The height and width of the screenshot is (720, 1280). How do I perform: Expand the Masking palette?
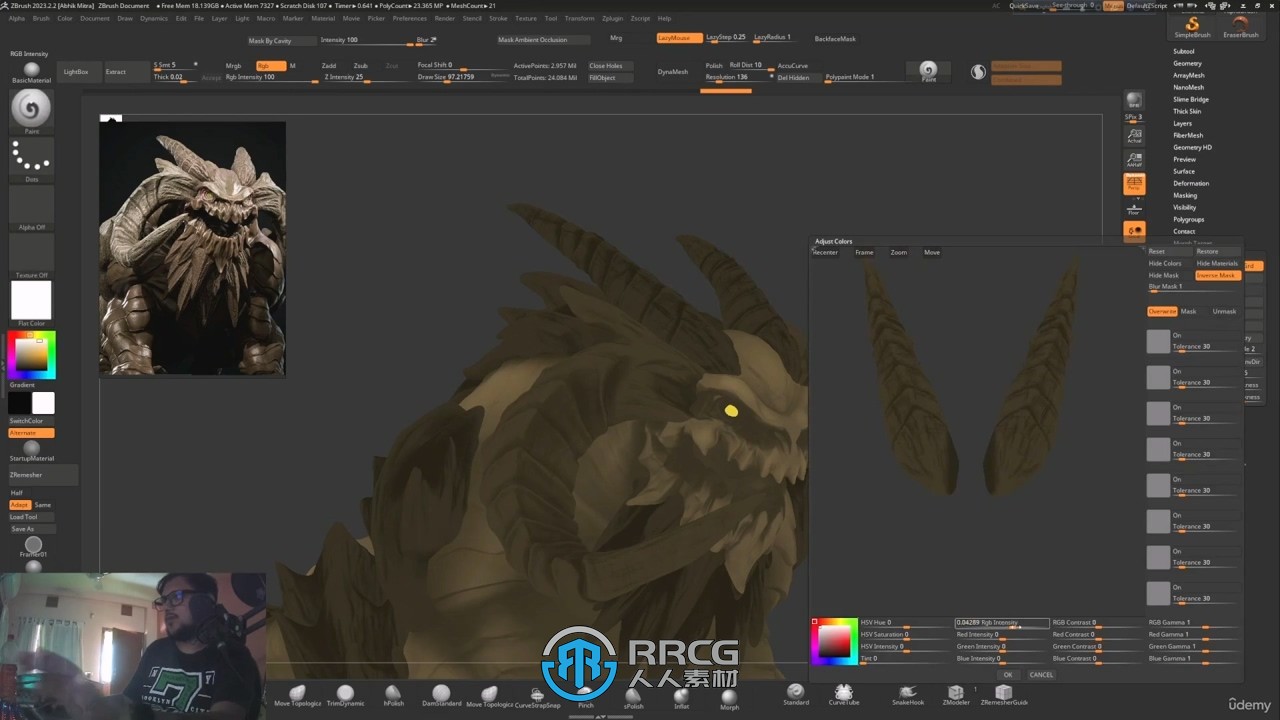pos(1185,195)
